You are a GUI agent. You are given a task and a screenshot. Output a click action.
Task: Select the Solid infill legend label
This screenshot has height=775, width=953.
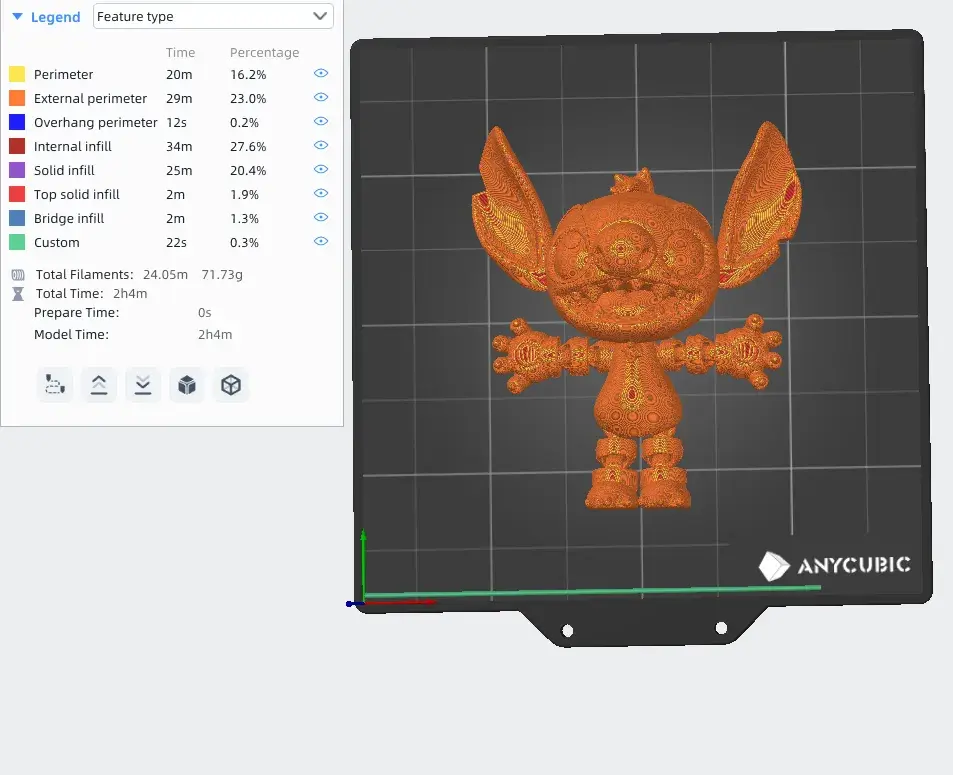64,170
